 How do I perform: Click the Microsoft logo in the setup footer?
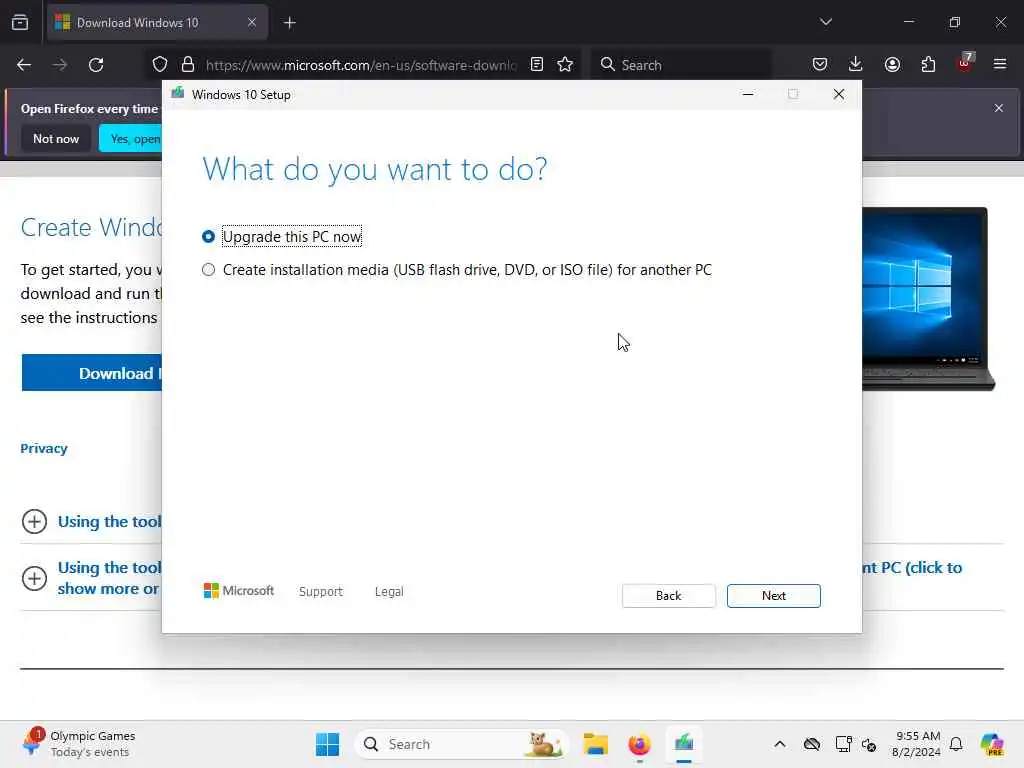239,590
